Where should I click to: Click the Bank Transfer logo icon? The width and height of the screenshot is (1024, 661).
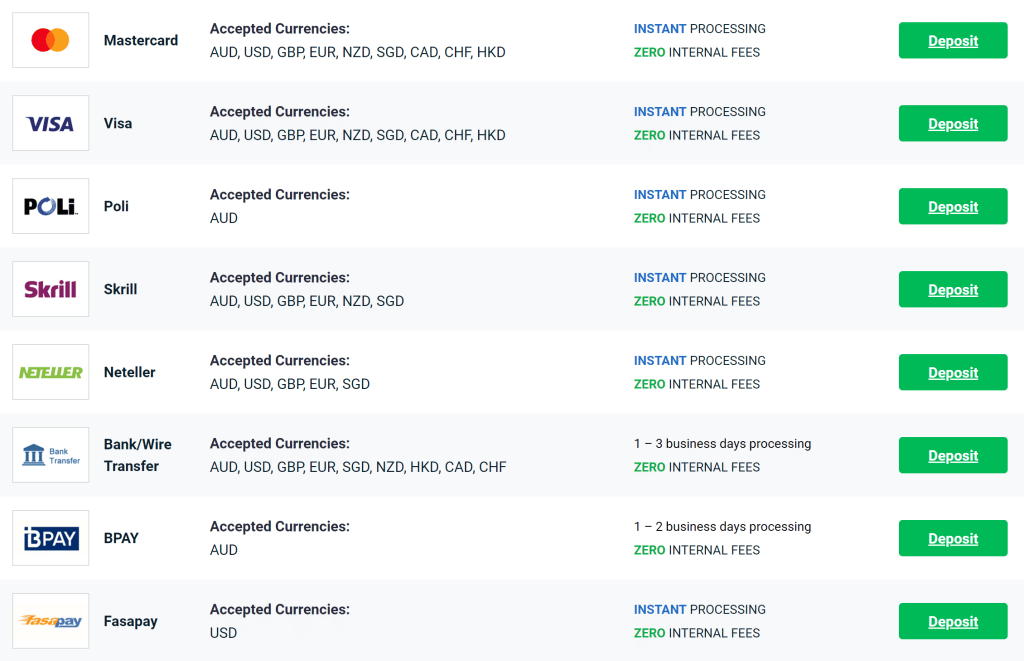click(x=50, y=455)
